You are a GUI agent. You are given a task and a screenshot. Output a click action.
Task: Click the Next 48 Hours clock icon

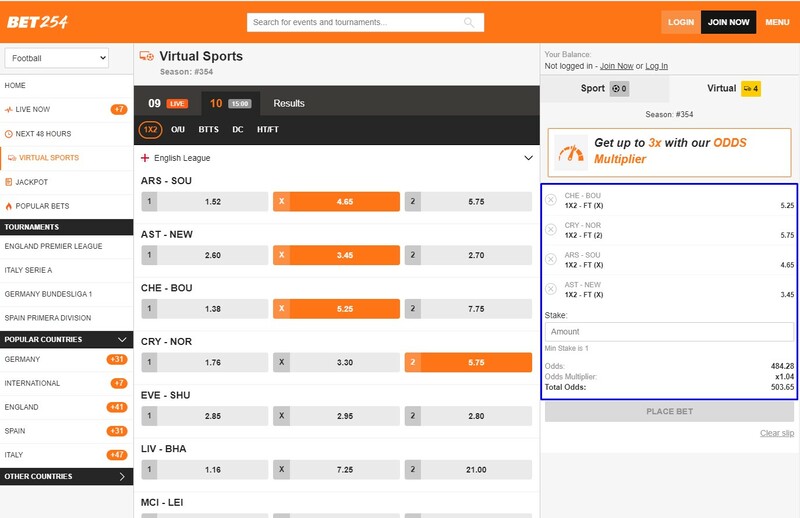click(9, 134)
